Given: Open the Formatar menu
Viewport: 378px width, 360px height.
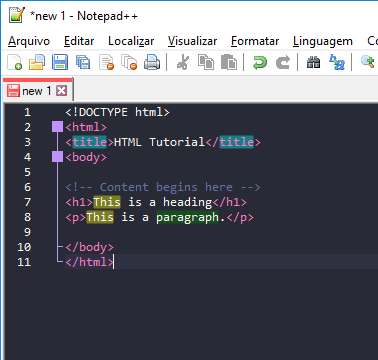Looking at the screenshot, I should click(x=255, y=41).
